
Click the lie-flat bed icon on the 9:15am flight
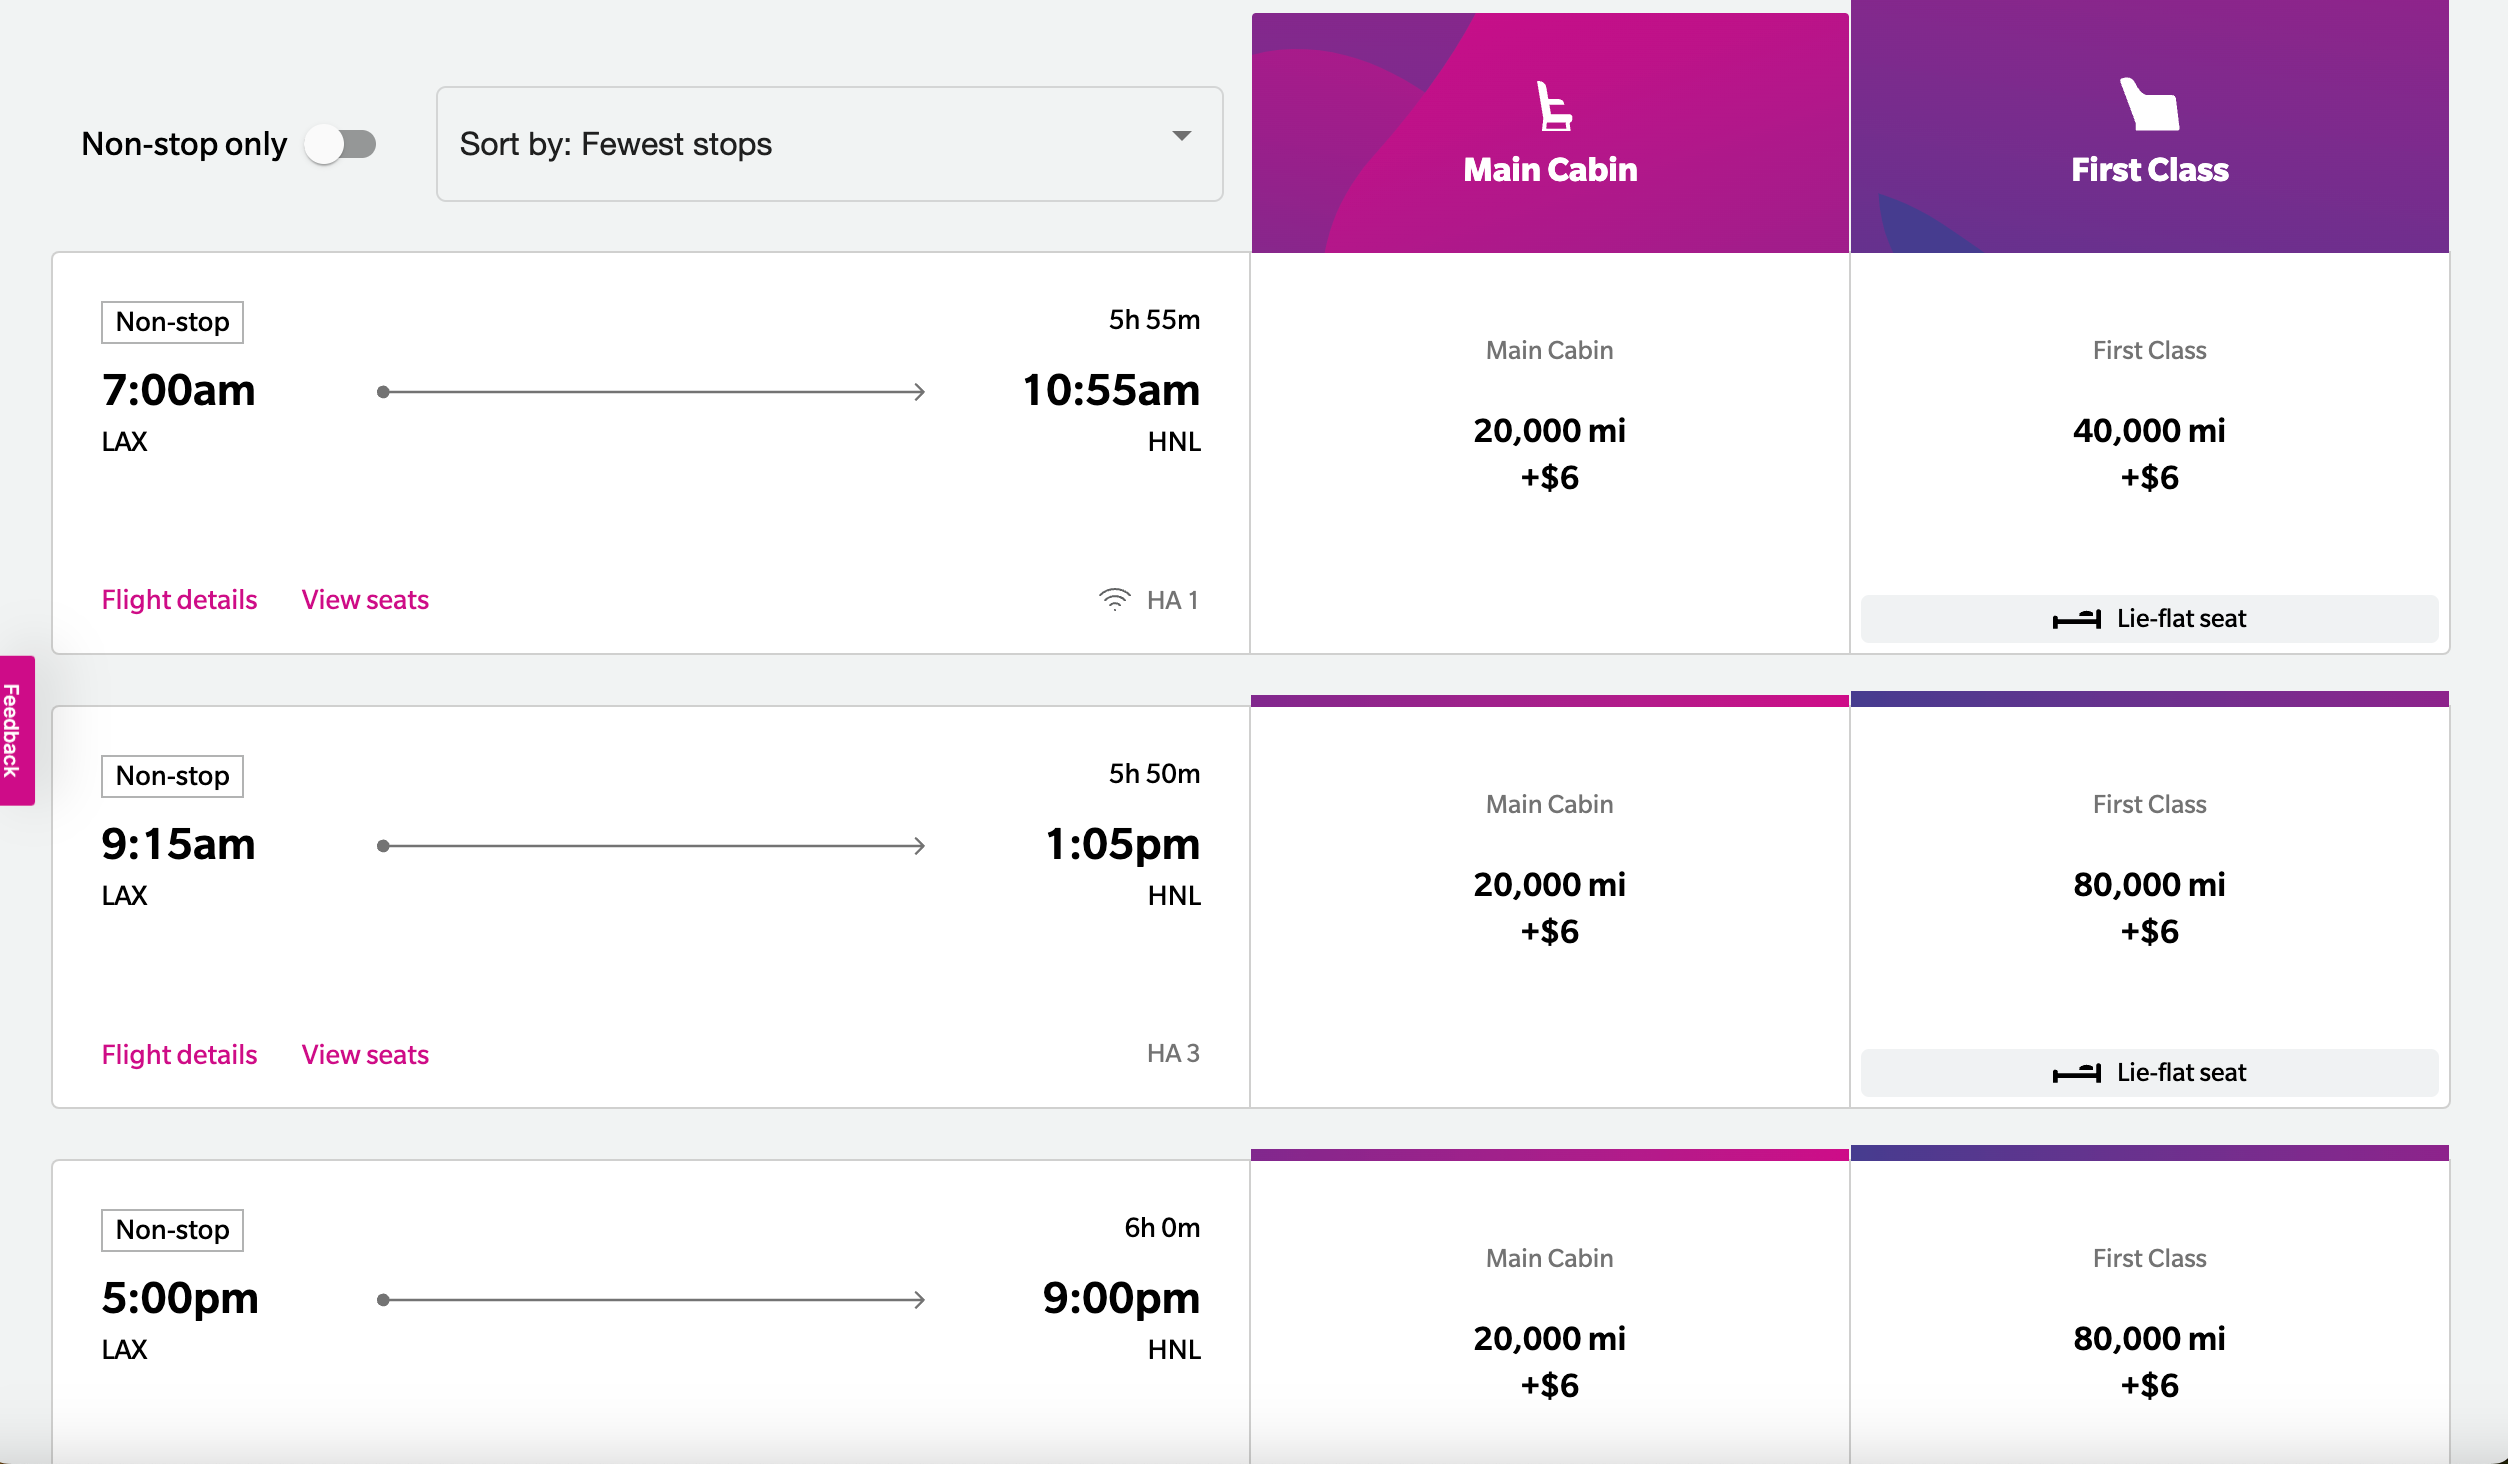tap(2076, 1074)
